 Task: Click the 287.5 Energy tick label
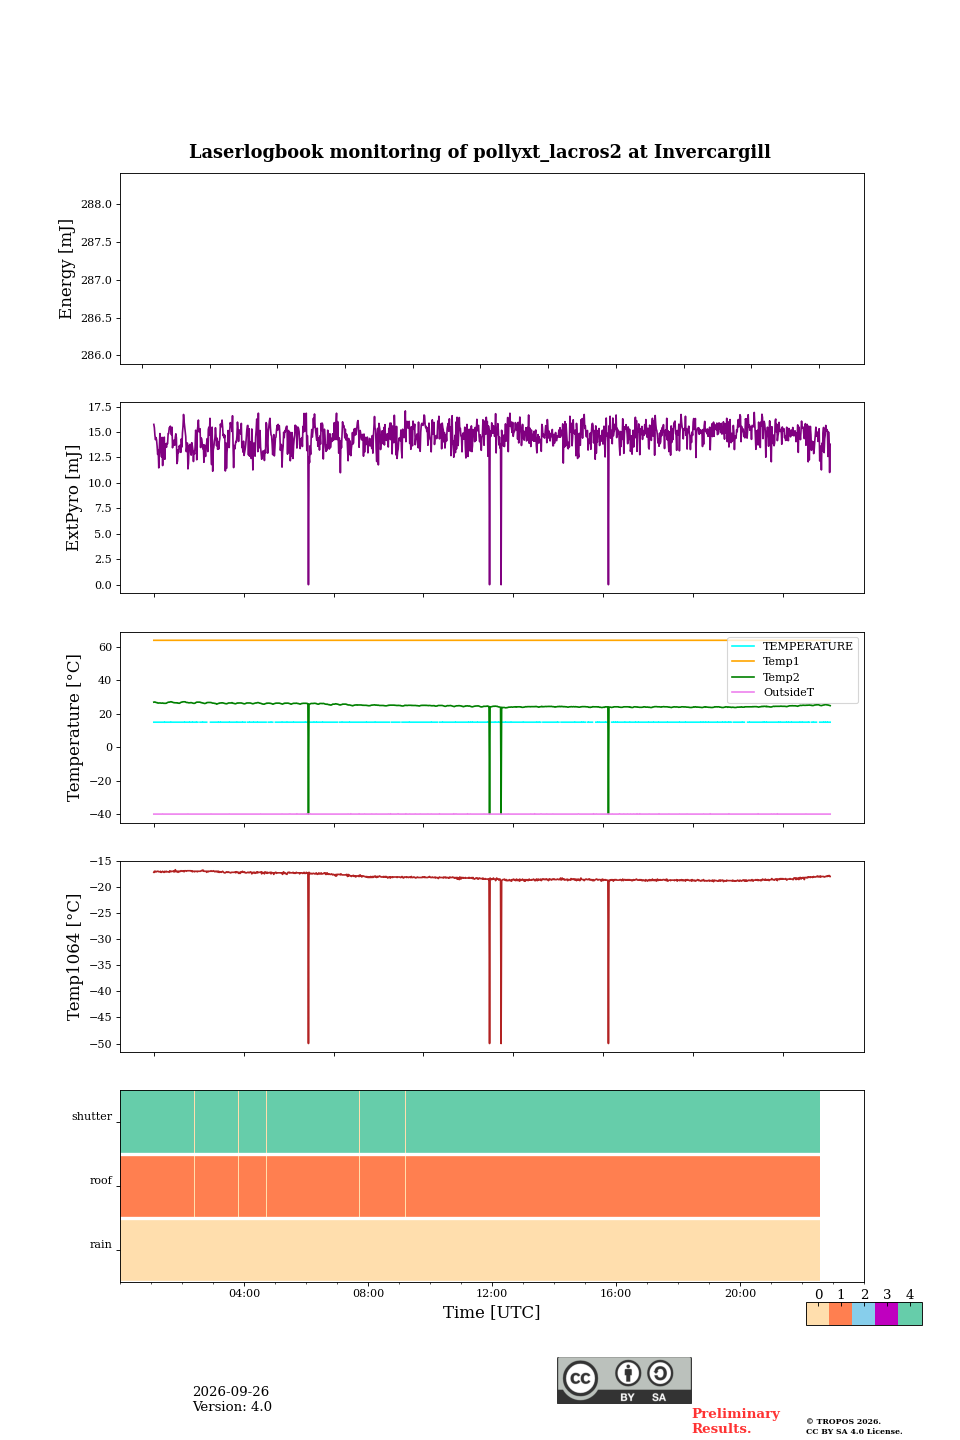96,242
